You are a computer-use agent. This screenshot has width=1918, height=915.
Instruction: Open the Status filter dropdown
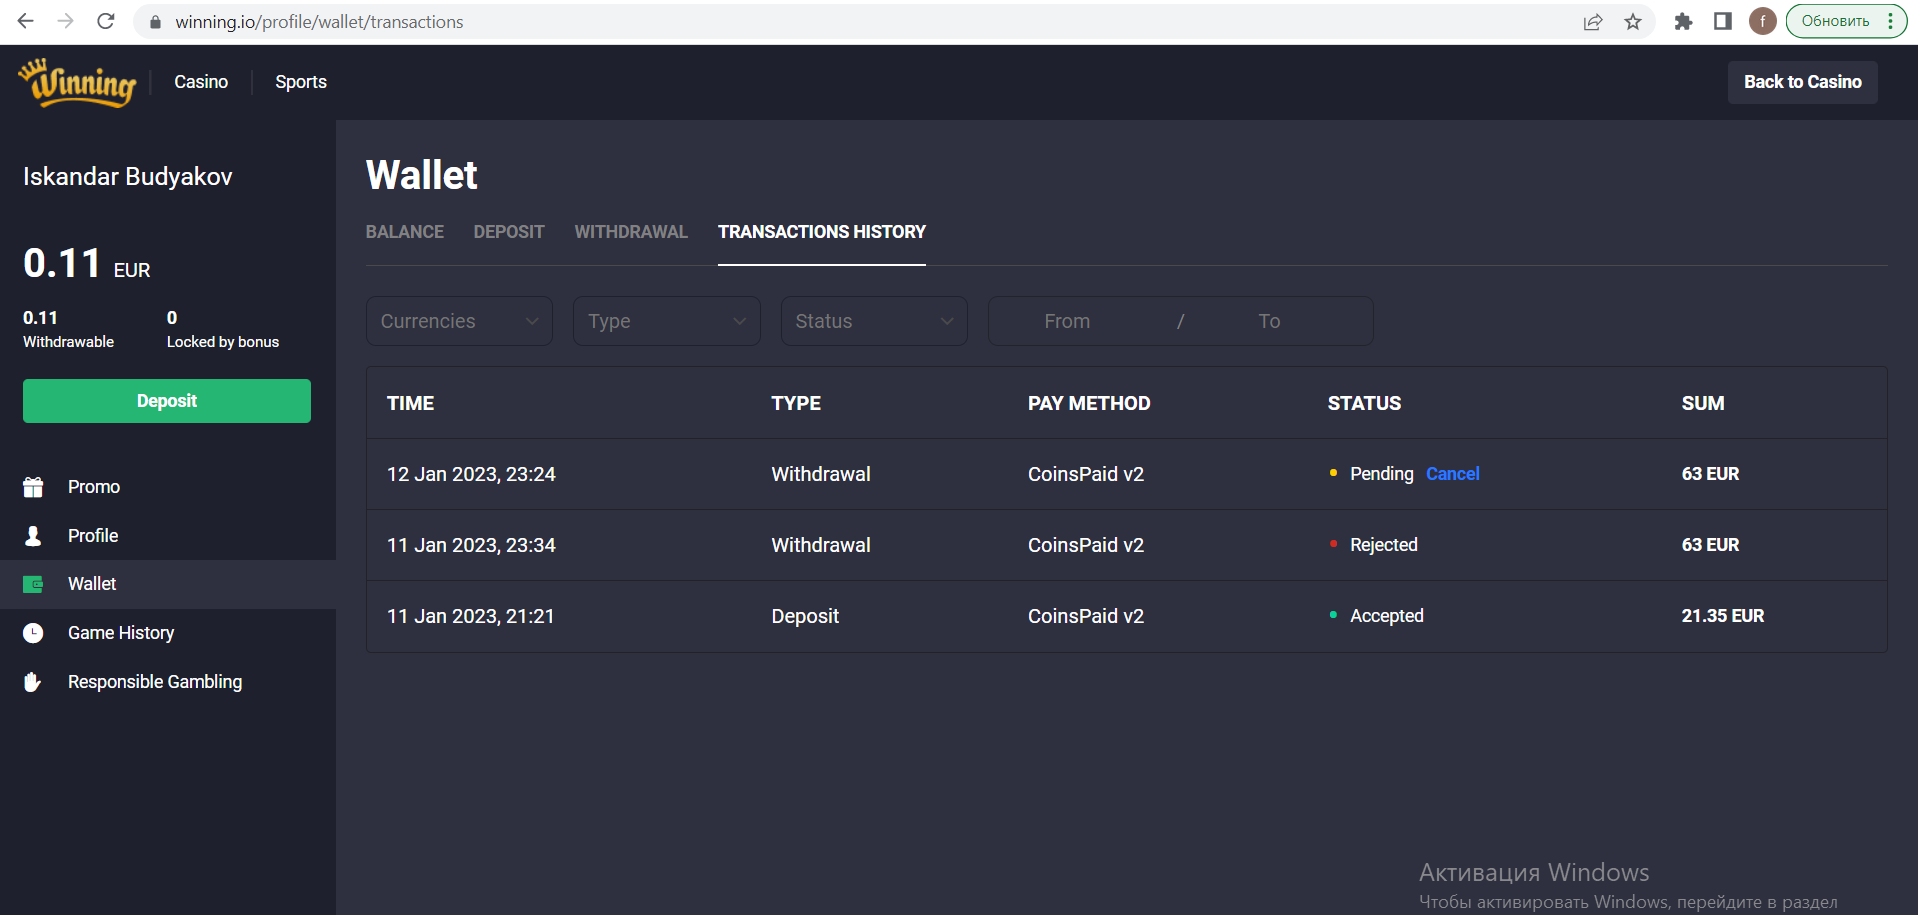pyautogui.click(x=874, y=321)
